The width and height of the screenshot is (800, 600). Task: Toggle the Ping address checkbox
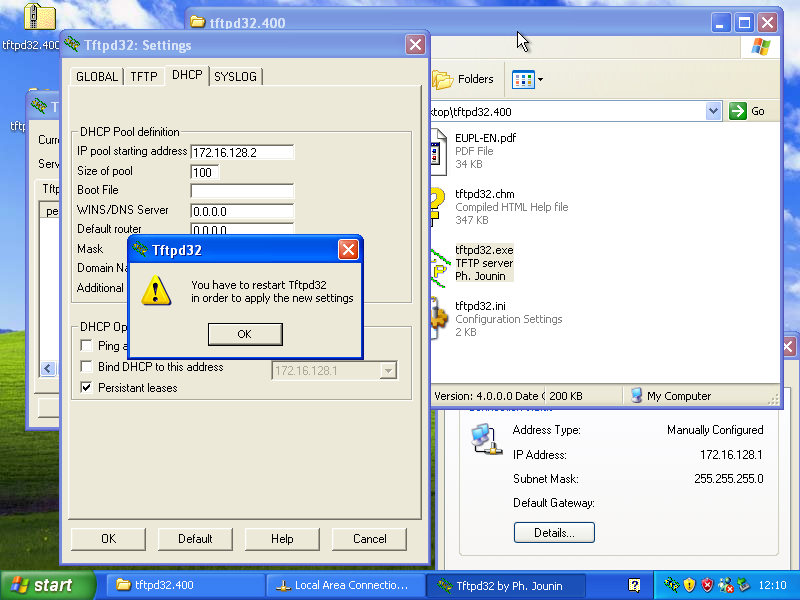coord(86,346)
